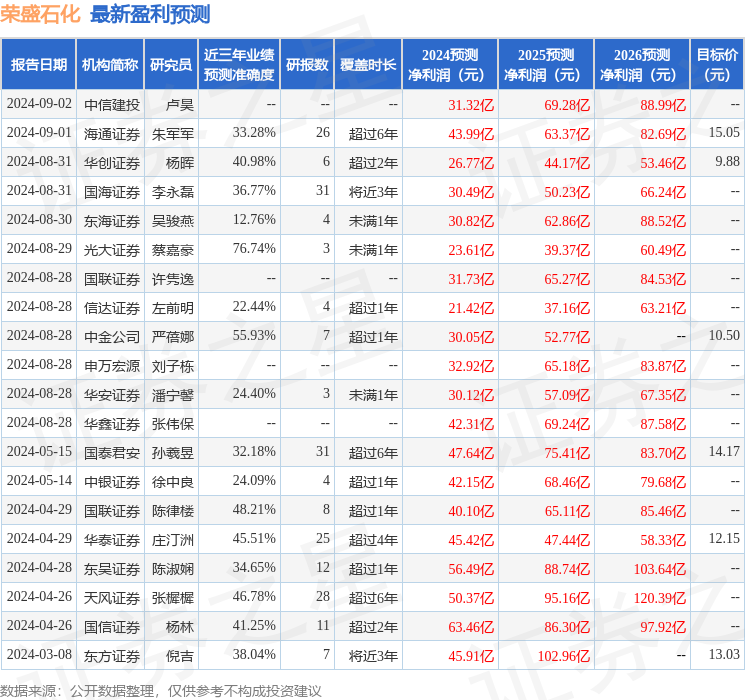Select analyst 蔡嘉豪
Image resolution: width=745 pixels, height=700 pixels.
pyautogui.click(x=172, y=249)
